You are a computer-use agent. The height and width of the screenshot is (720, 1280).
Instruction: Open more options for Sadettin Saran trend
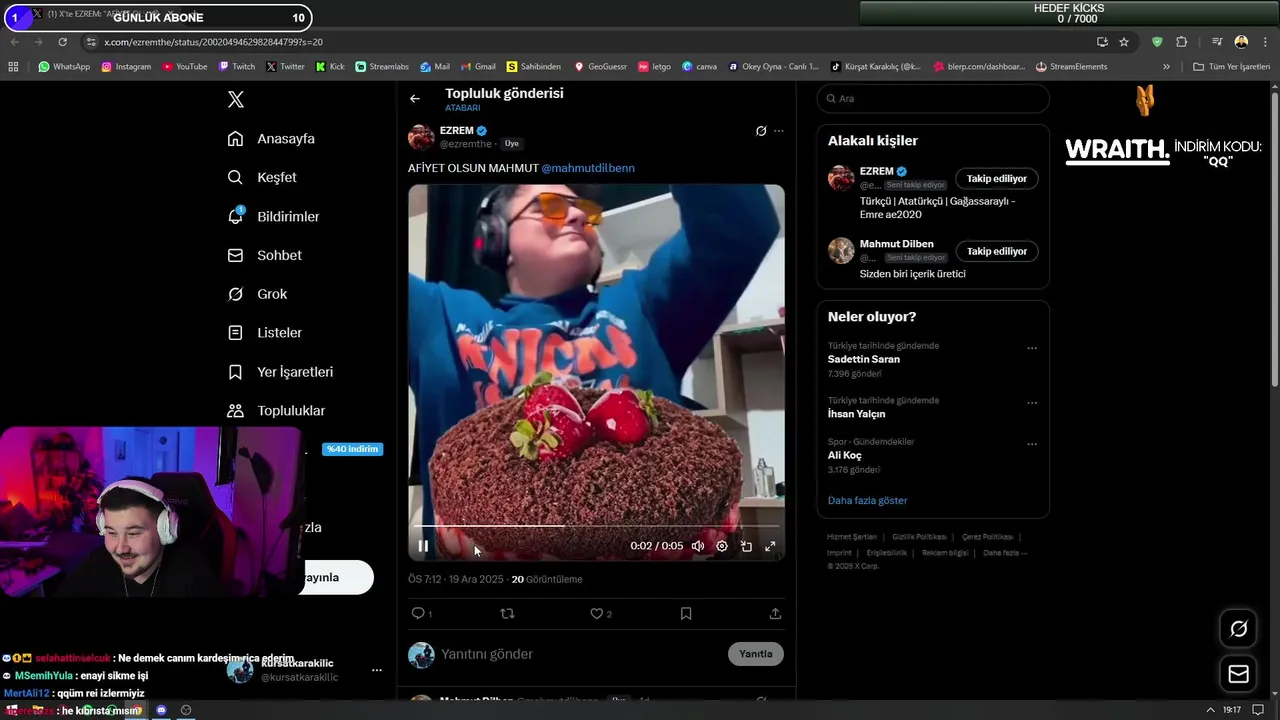coord(1032,348)
